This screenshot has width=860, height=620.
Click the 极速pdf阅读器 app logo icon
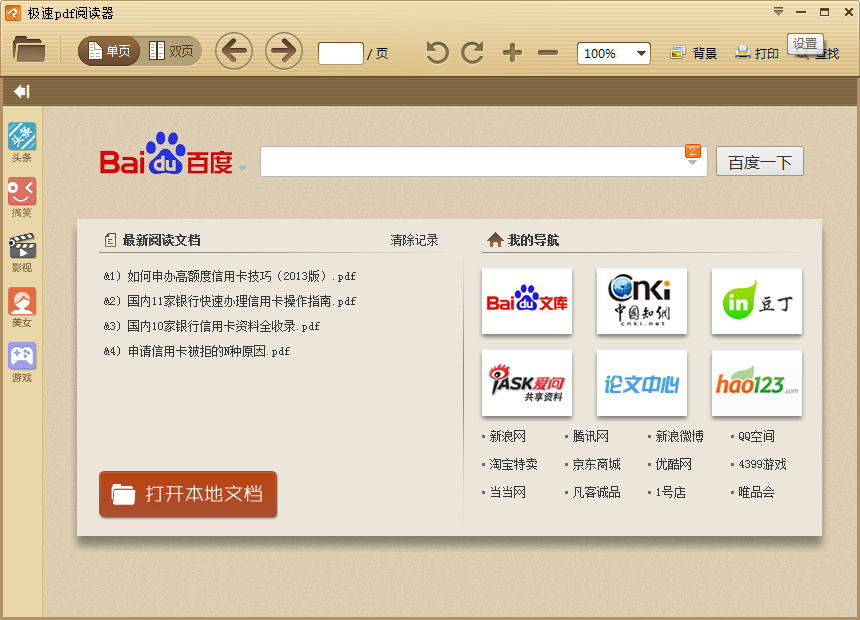coord(13,13)
